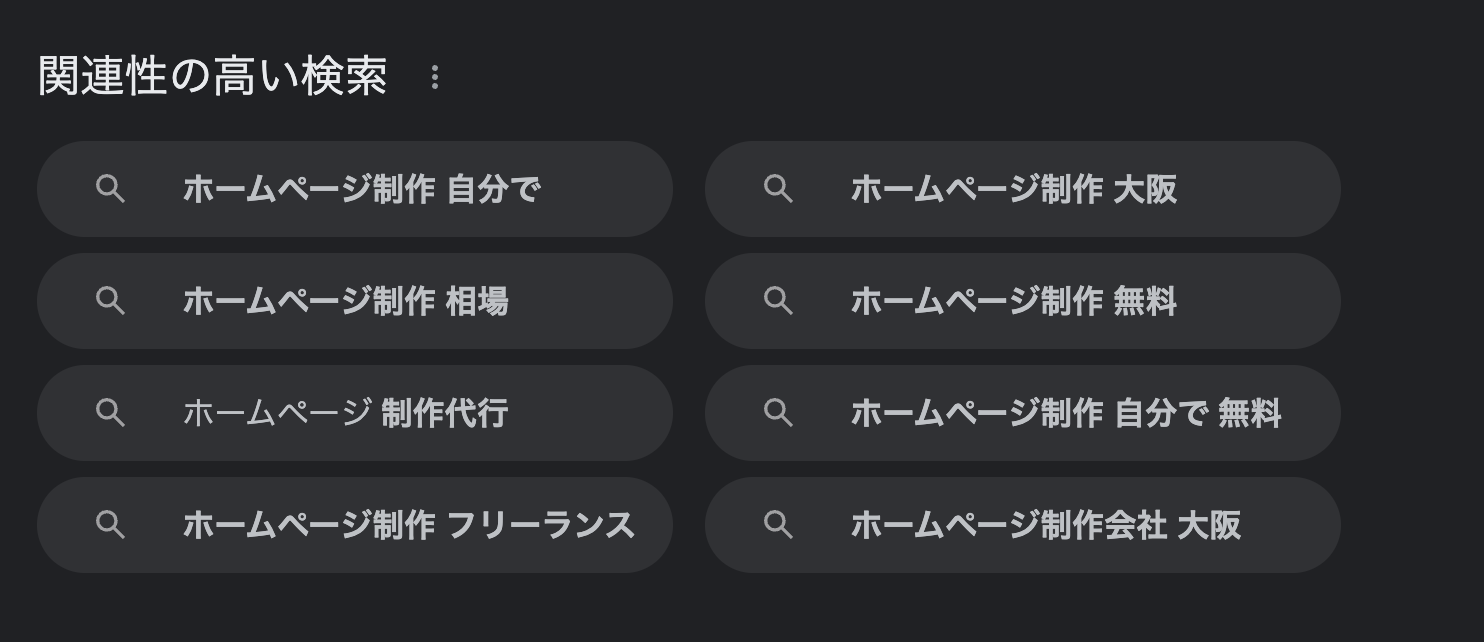Click search icon beside ホームページ制作 相場
The width and height of the screenshot is (1484, 642).
[110, 301]
